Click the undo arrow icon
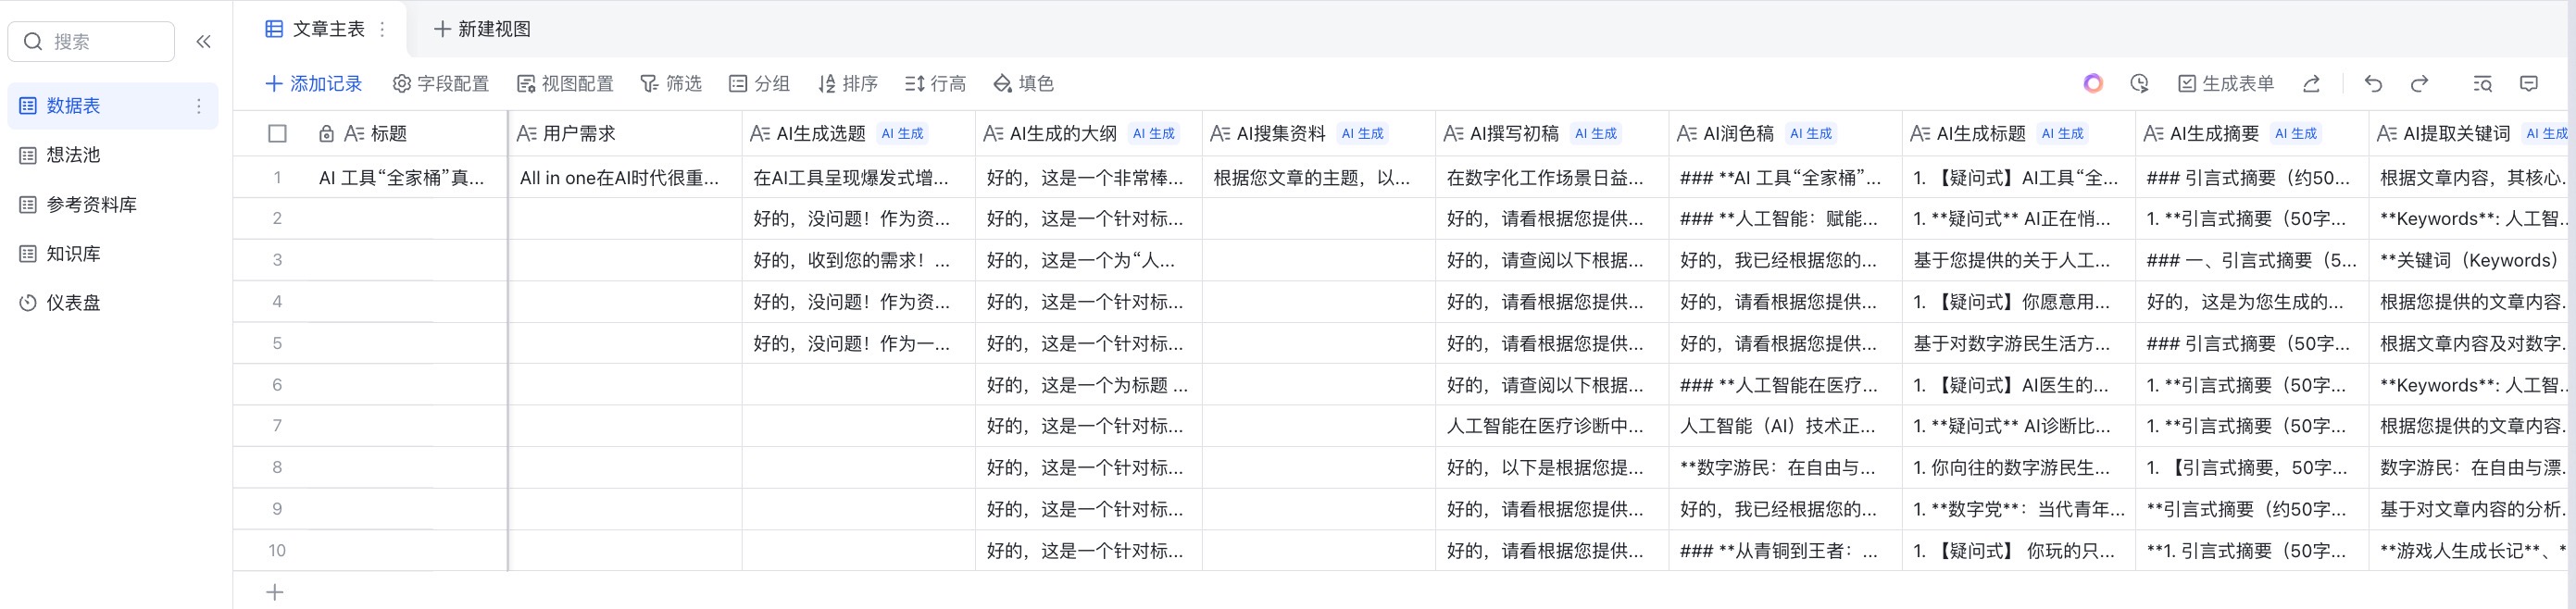This screenshot has height=609, width=2576. click(x=2373, y=84)
